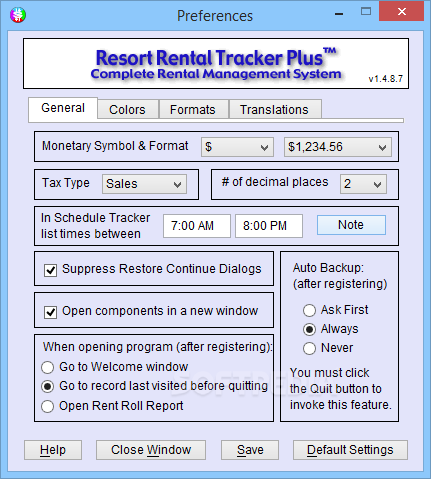431x479 pixels.
Task: Click the Note button
Action: tap(351, 225)
